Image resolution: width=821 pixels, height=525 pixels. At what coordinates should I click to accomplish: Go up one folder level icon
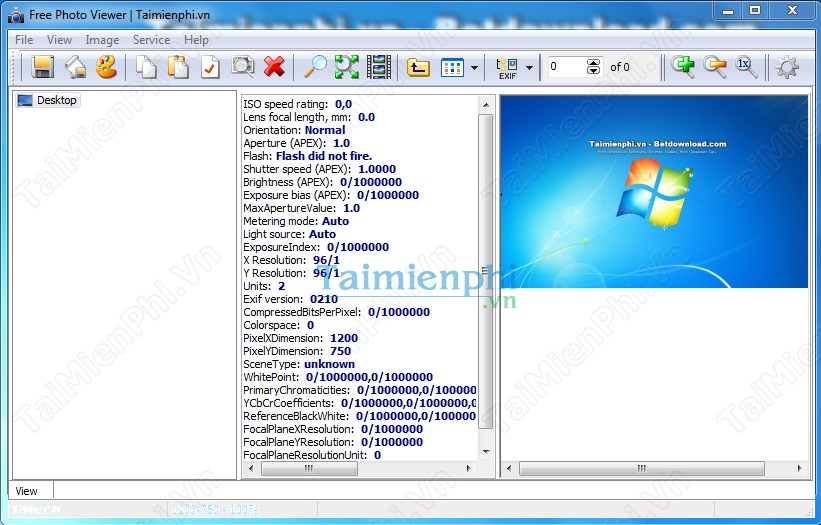coord(419,67)
